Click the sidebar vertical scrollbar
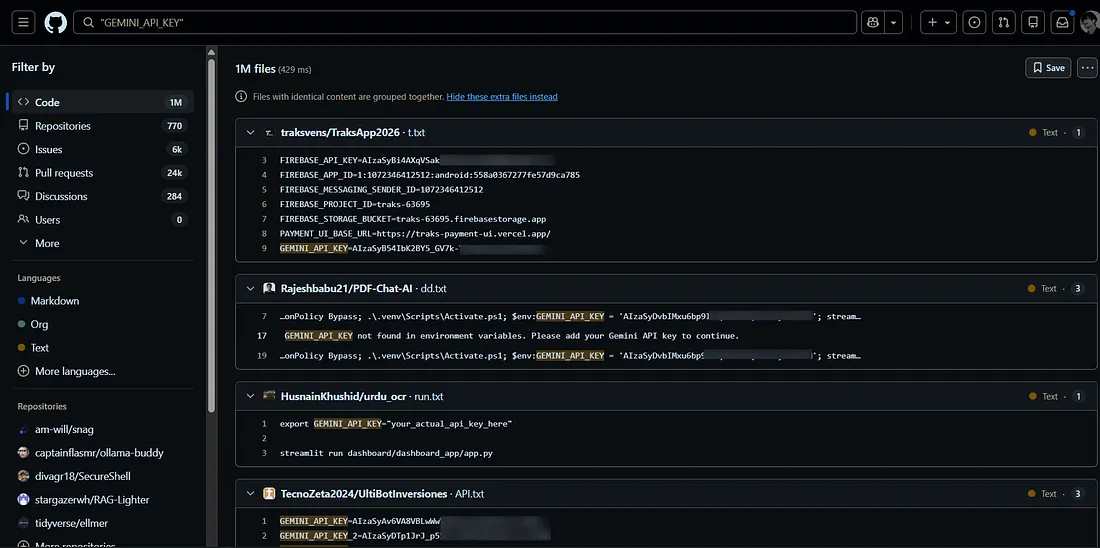Image resolution: width=1100 pixels, height=548 pixels. tap(211, 235)
